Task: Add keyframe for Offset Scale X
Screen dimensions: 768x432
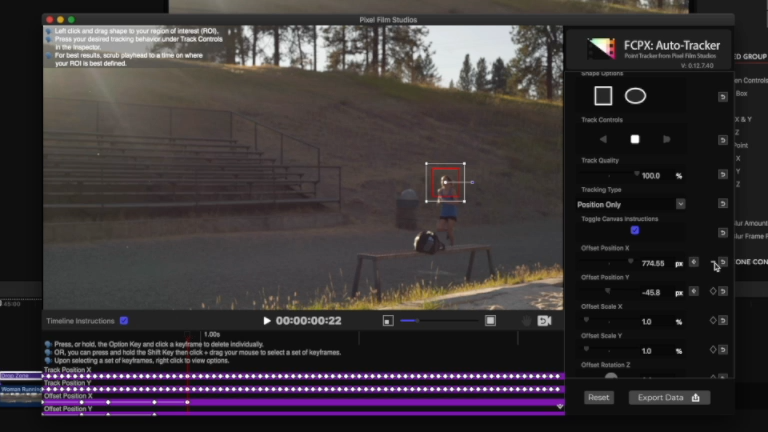Action: click(713, 320)
